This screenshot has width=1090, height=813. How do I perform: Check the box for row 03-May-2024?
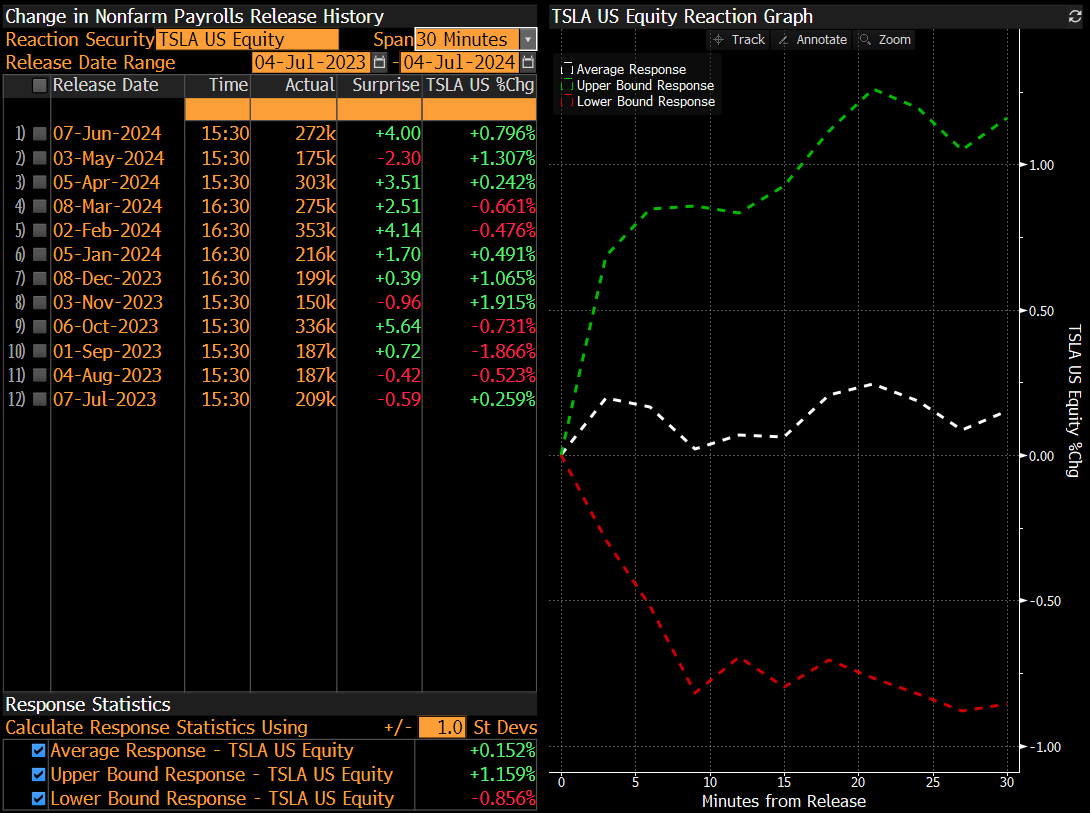[x=40, y=158]
